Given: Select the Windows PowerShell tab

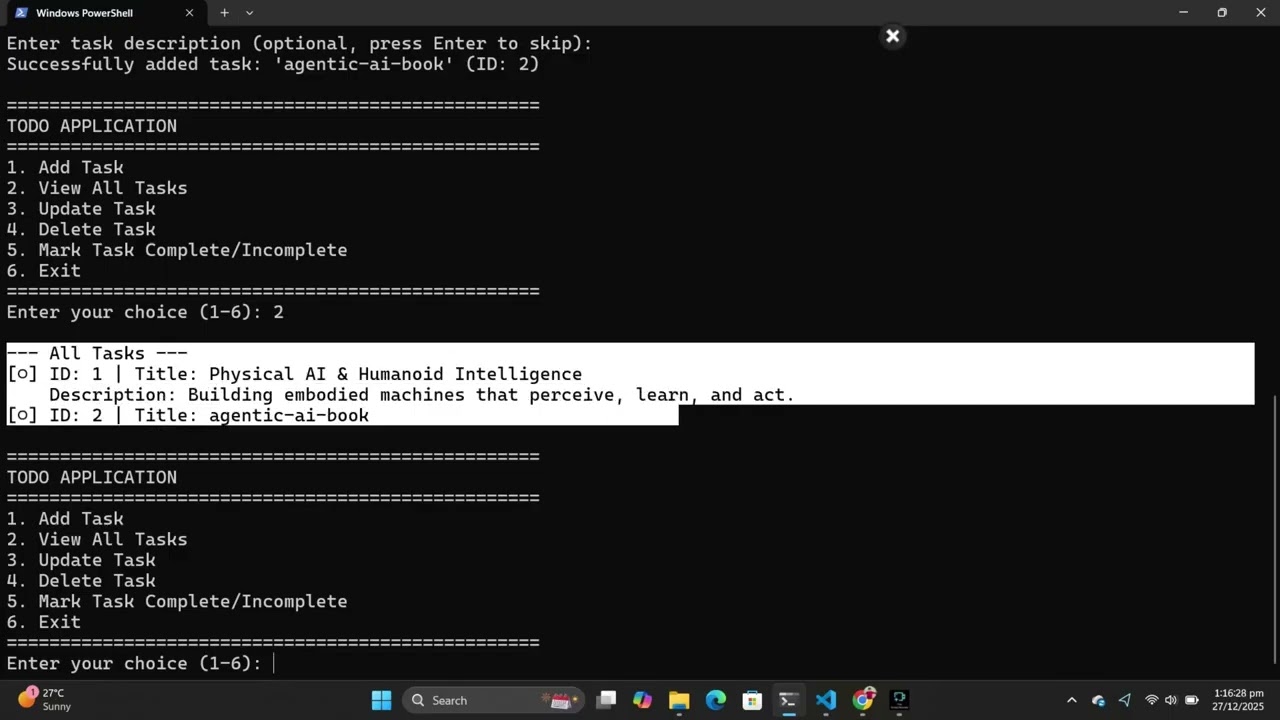Looking at the screenshot, I should pos(105,13).
